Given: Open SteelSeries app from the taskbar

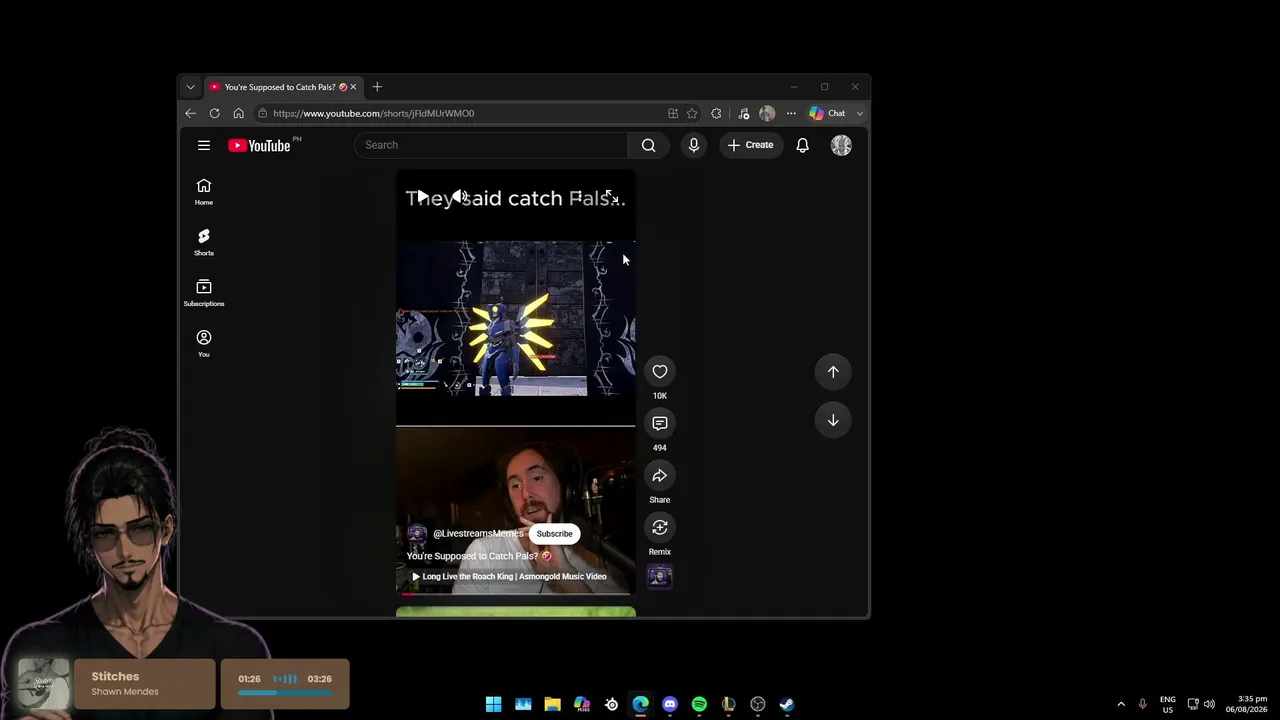Looking at the screenshot, I should 611,704.
